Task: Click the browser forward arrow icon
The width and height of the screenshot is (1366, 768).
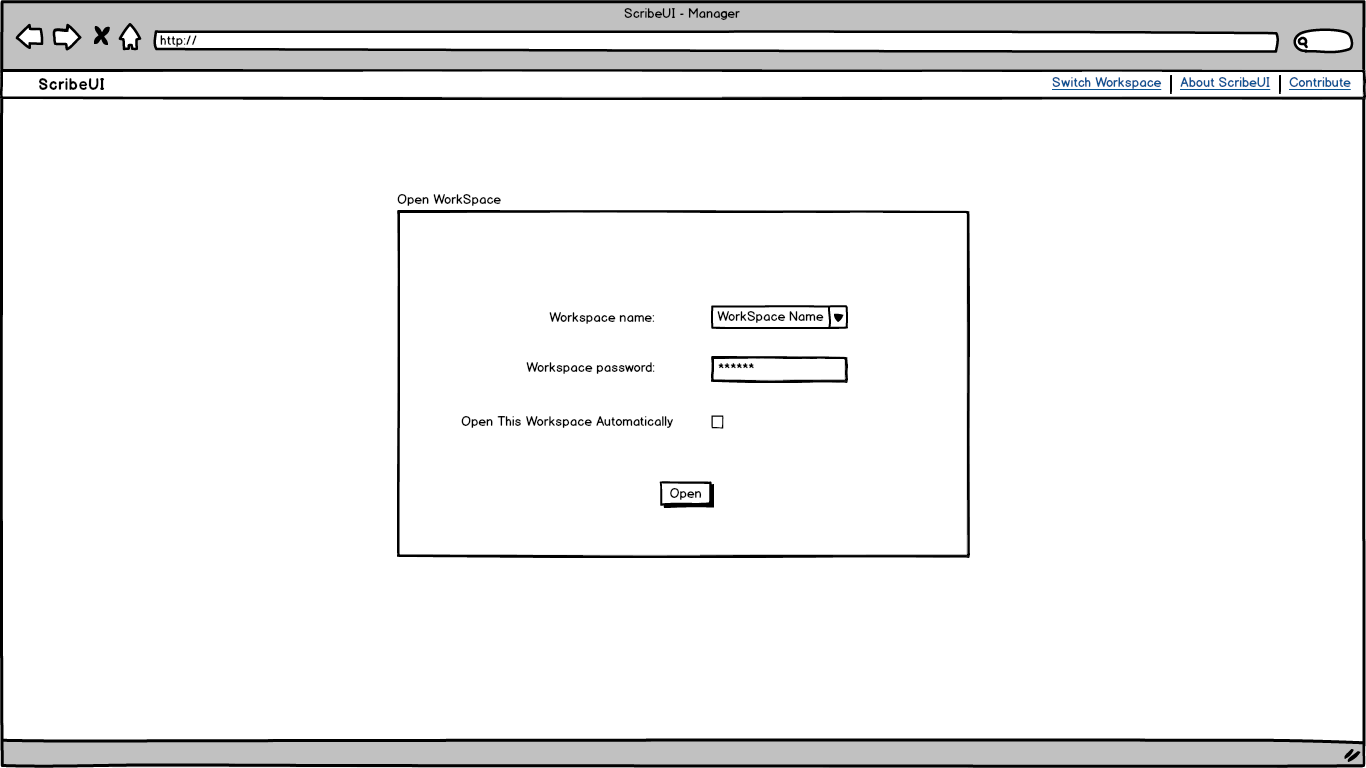Action: (x=67, y=37)
